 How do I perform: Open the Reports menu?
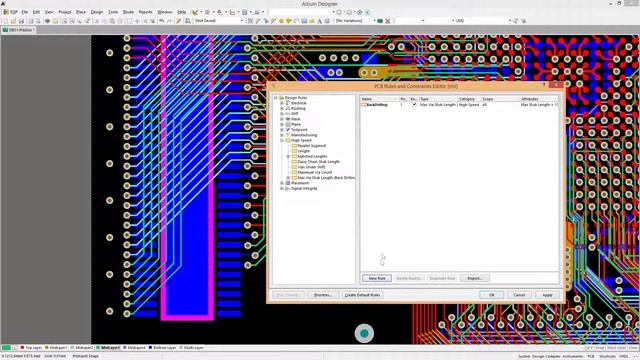click(x=145, y=12)
